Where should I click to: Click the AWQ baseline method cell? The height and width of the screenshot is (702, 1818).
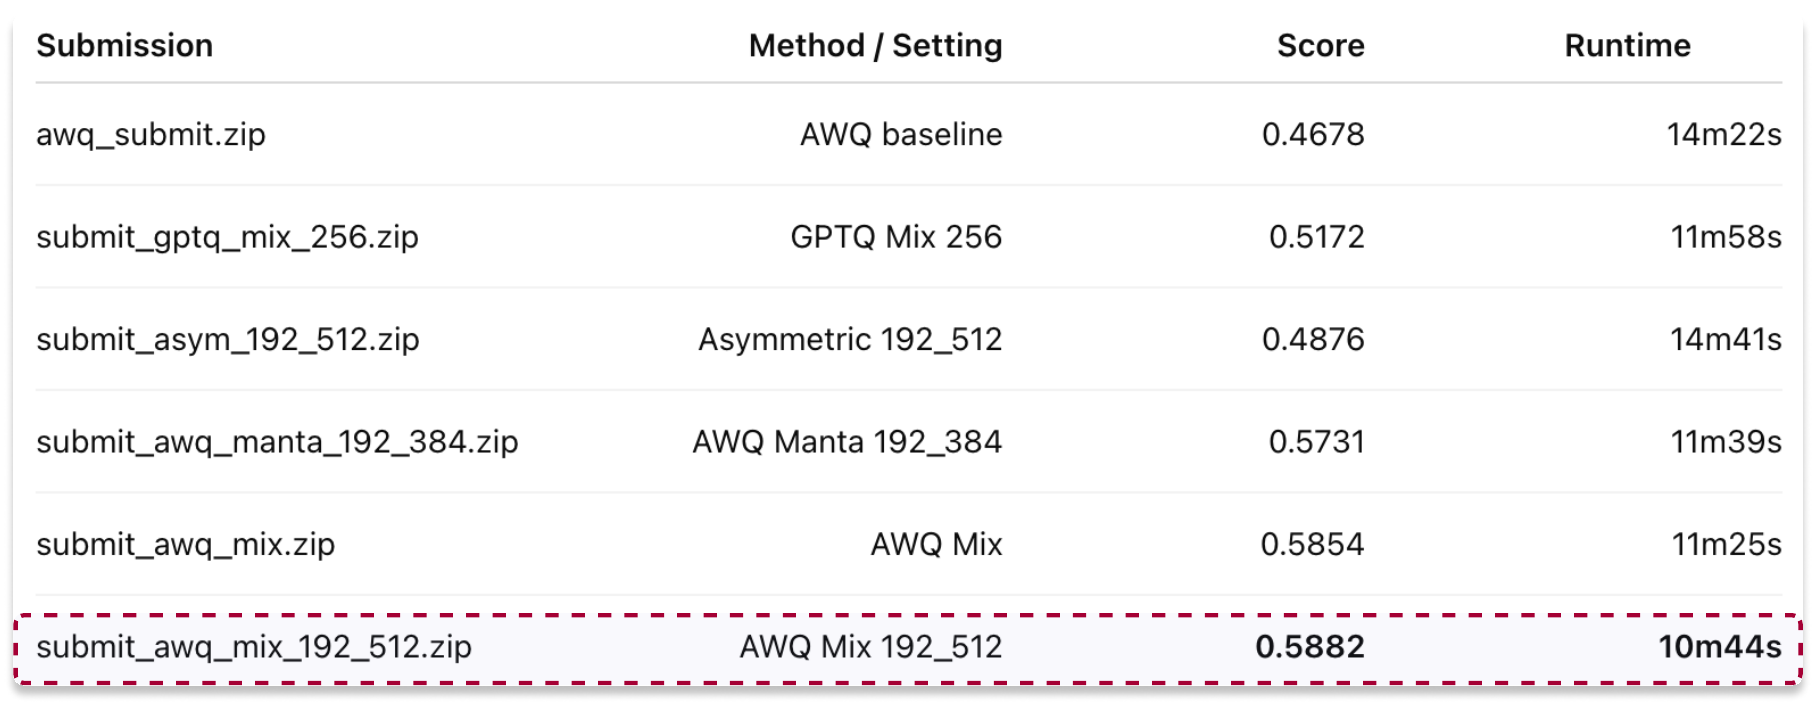pos(901,134)
